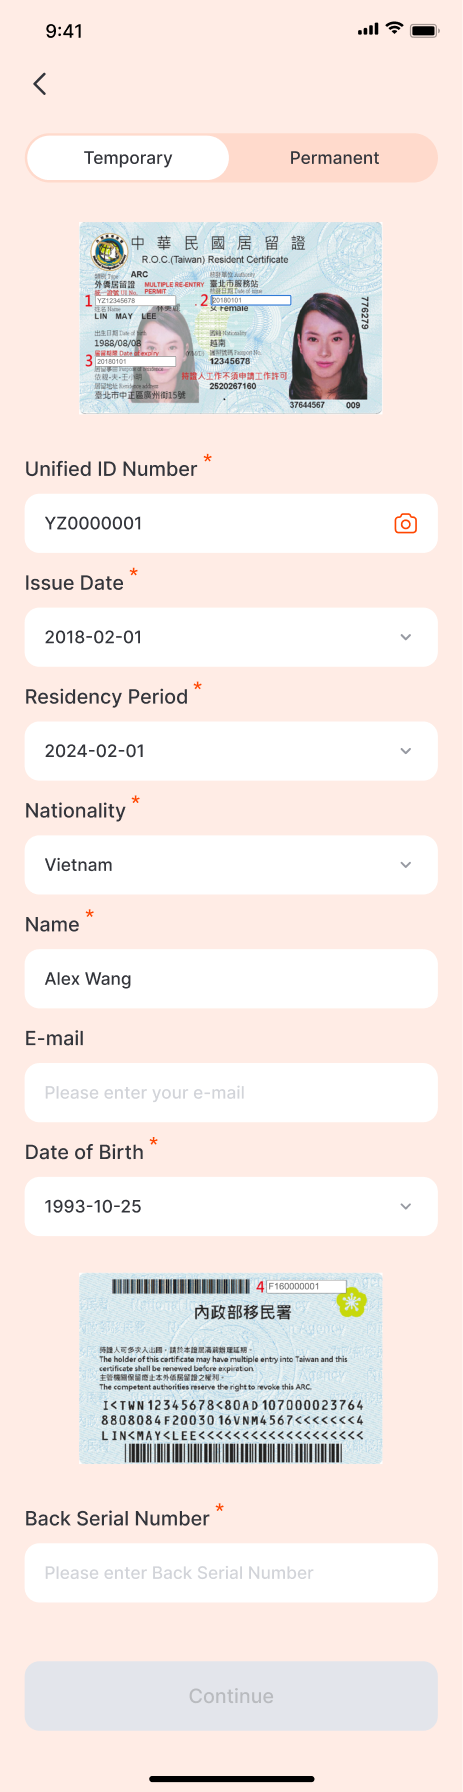Click the Back Serial Number input

coord(231,1573)
